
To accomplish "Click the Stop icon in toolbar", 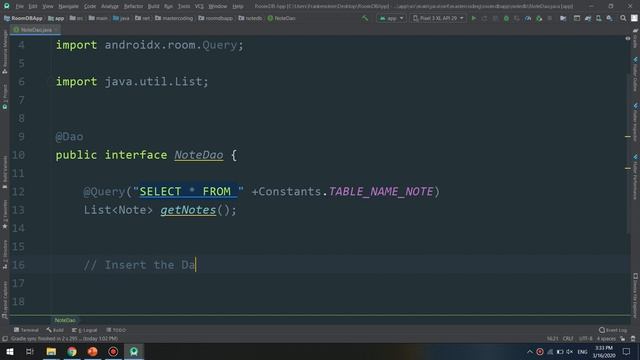I will tap(550, 18).
